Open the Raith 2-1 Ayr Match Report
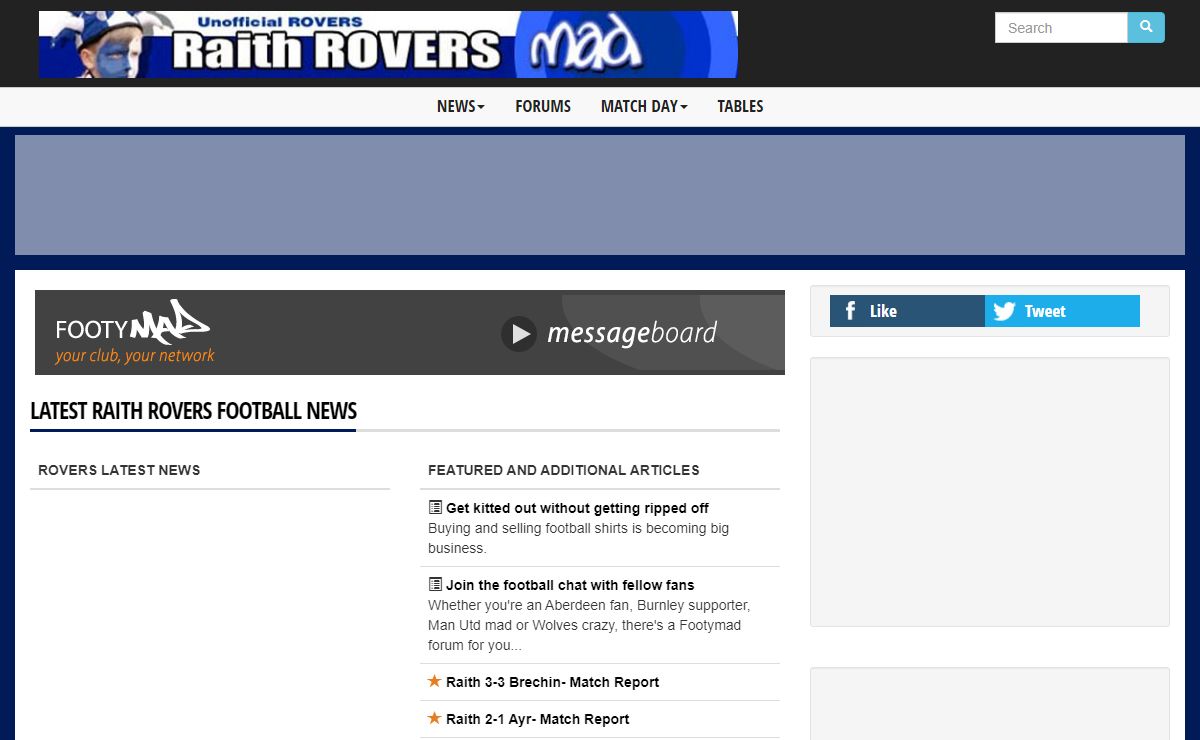This screenshot has height=740, width=1200. click(538, 719)
